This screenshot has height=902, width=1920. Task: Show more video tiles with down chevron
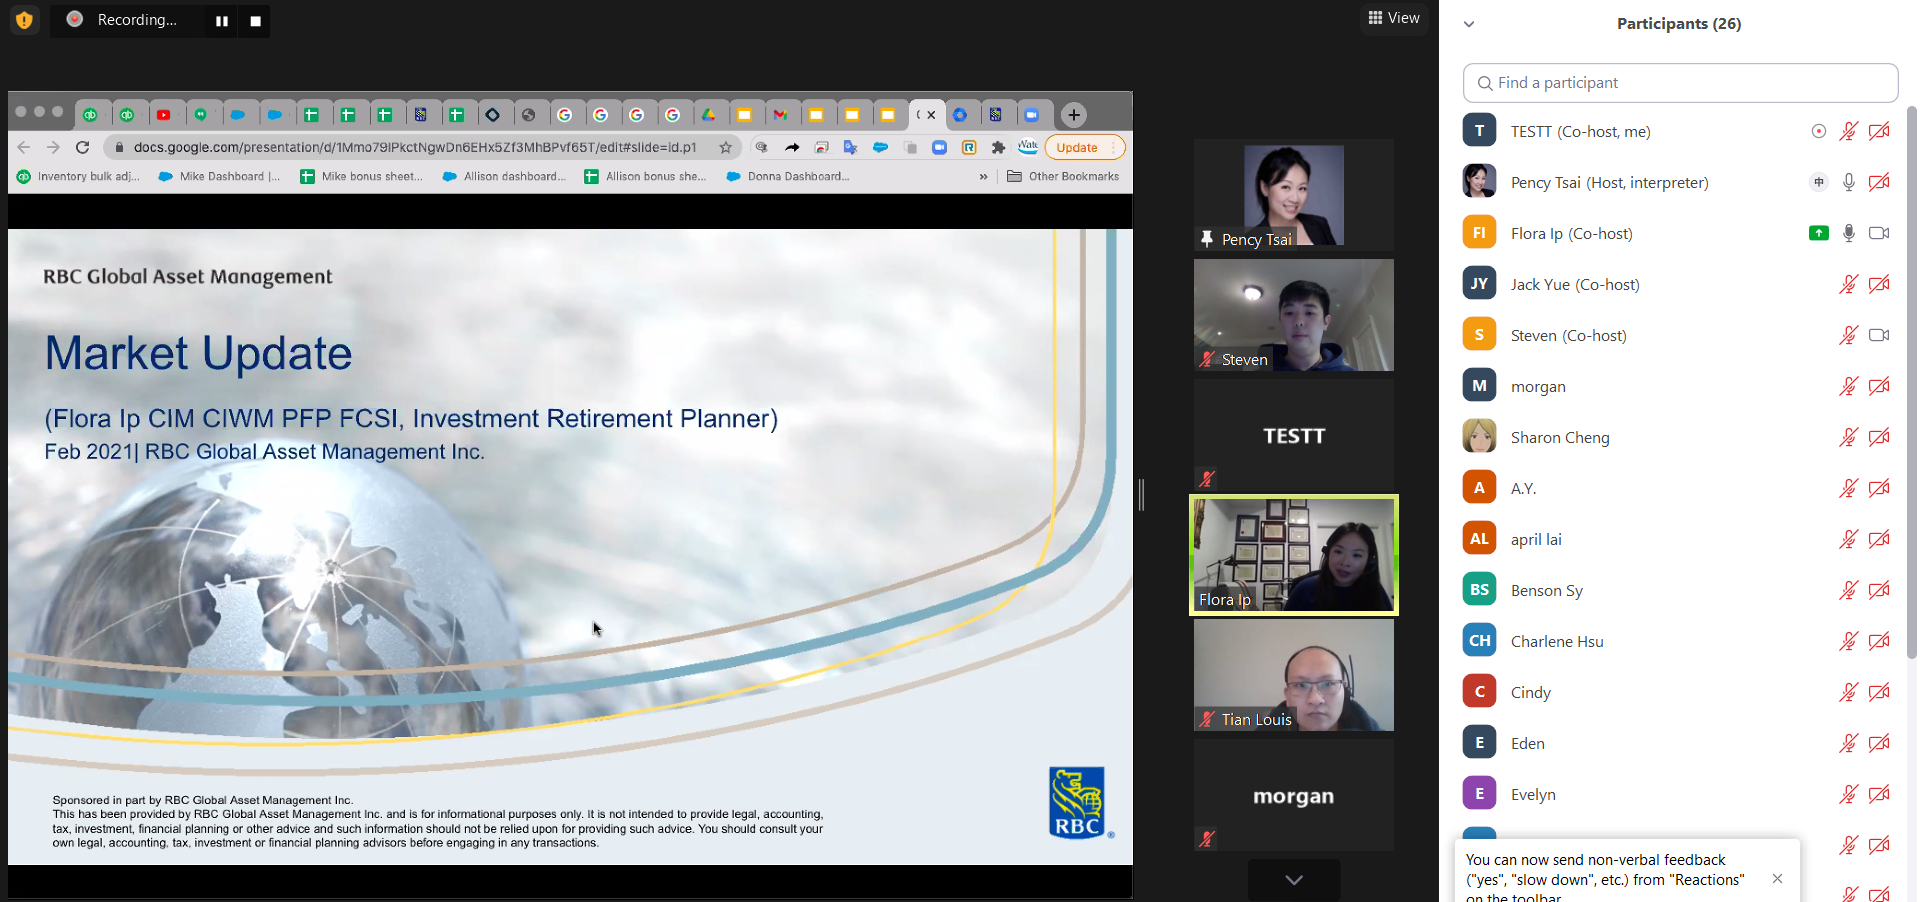pos(1294,880)
